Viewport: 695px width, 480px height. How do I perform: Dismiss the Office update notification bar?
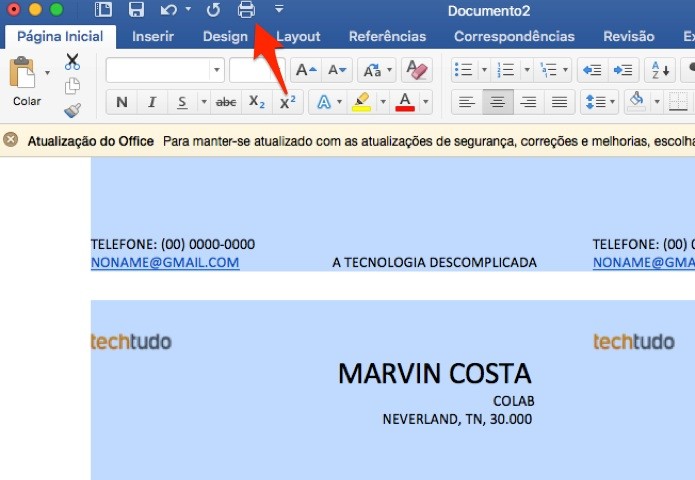point(11,140)
